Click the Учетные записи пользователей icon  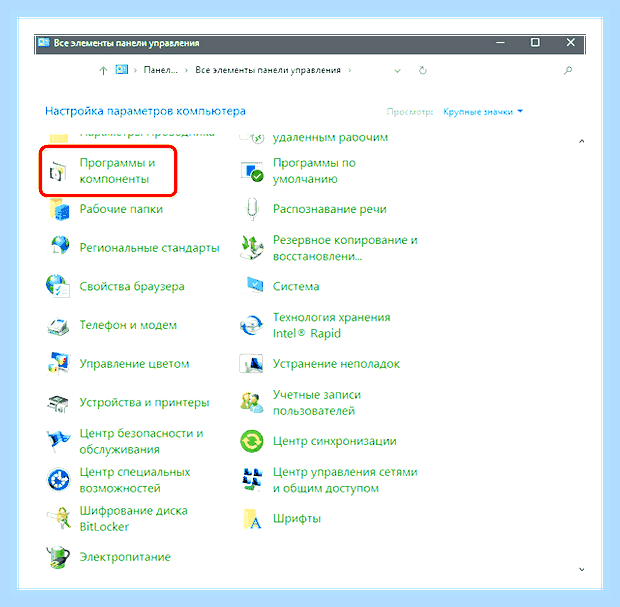(x=251, y=402)
